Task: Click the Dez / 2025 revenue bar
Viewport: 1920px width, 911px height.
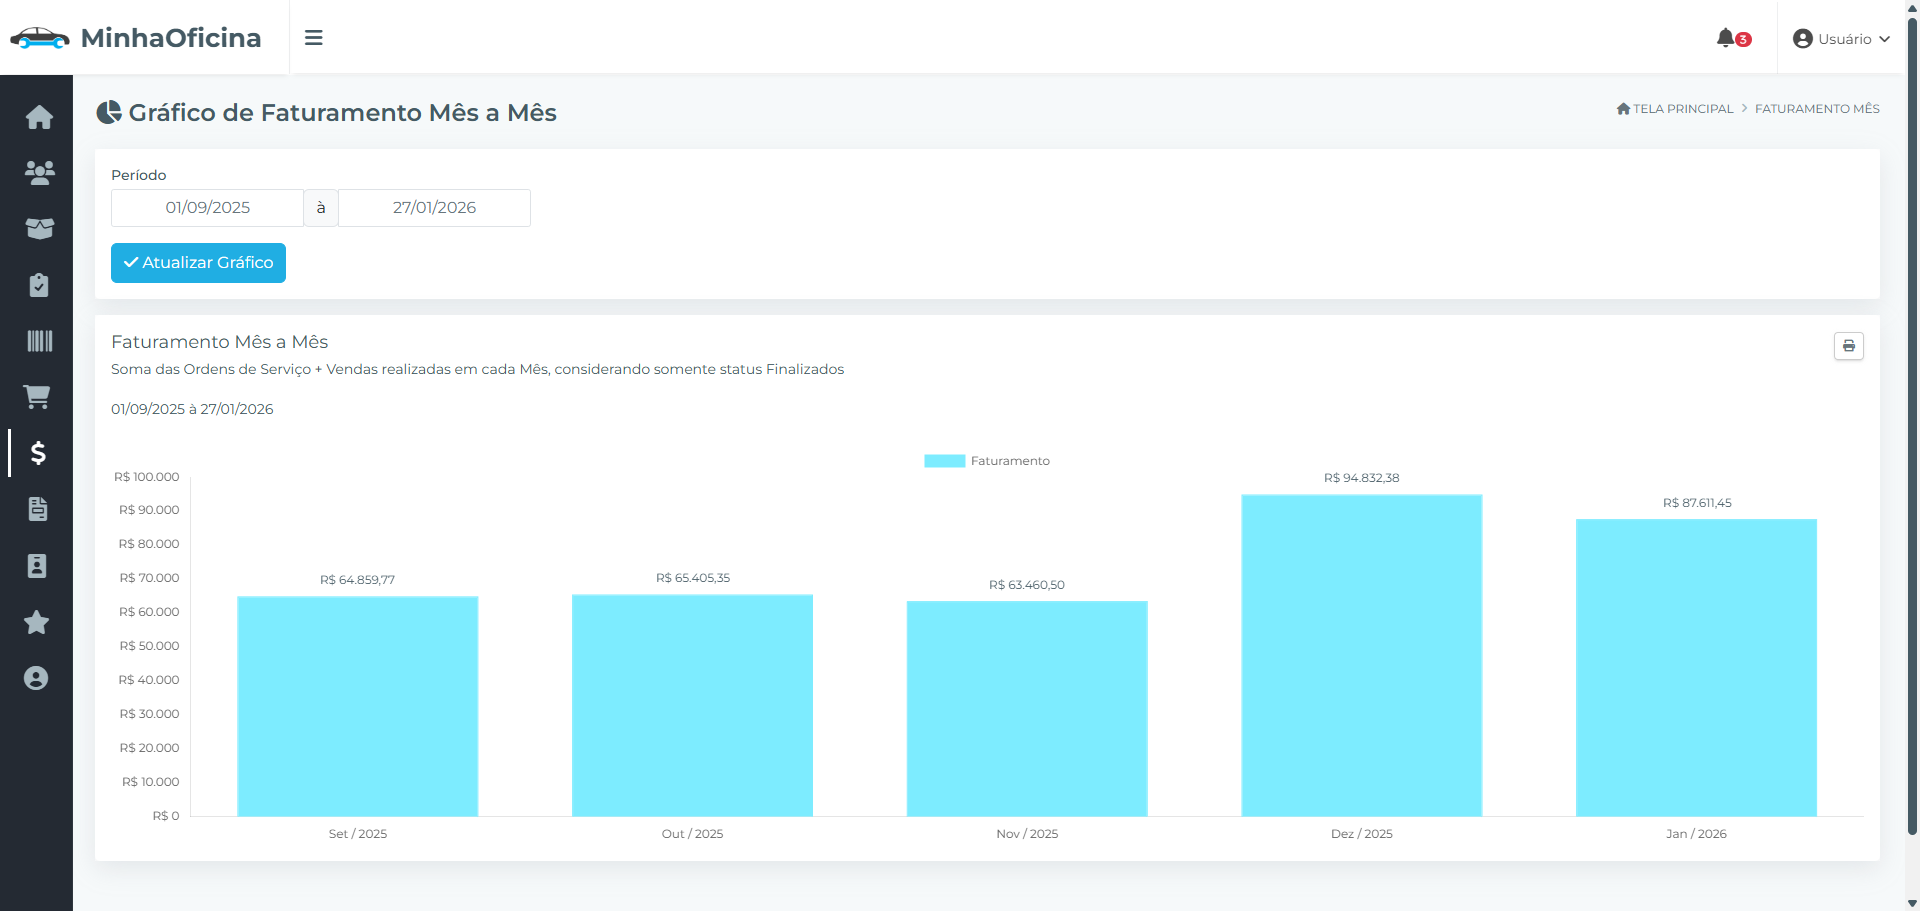Action: point(1361,655)
